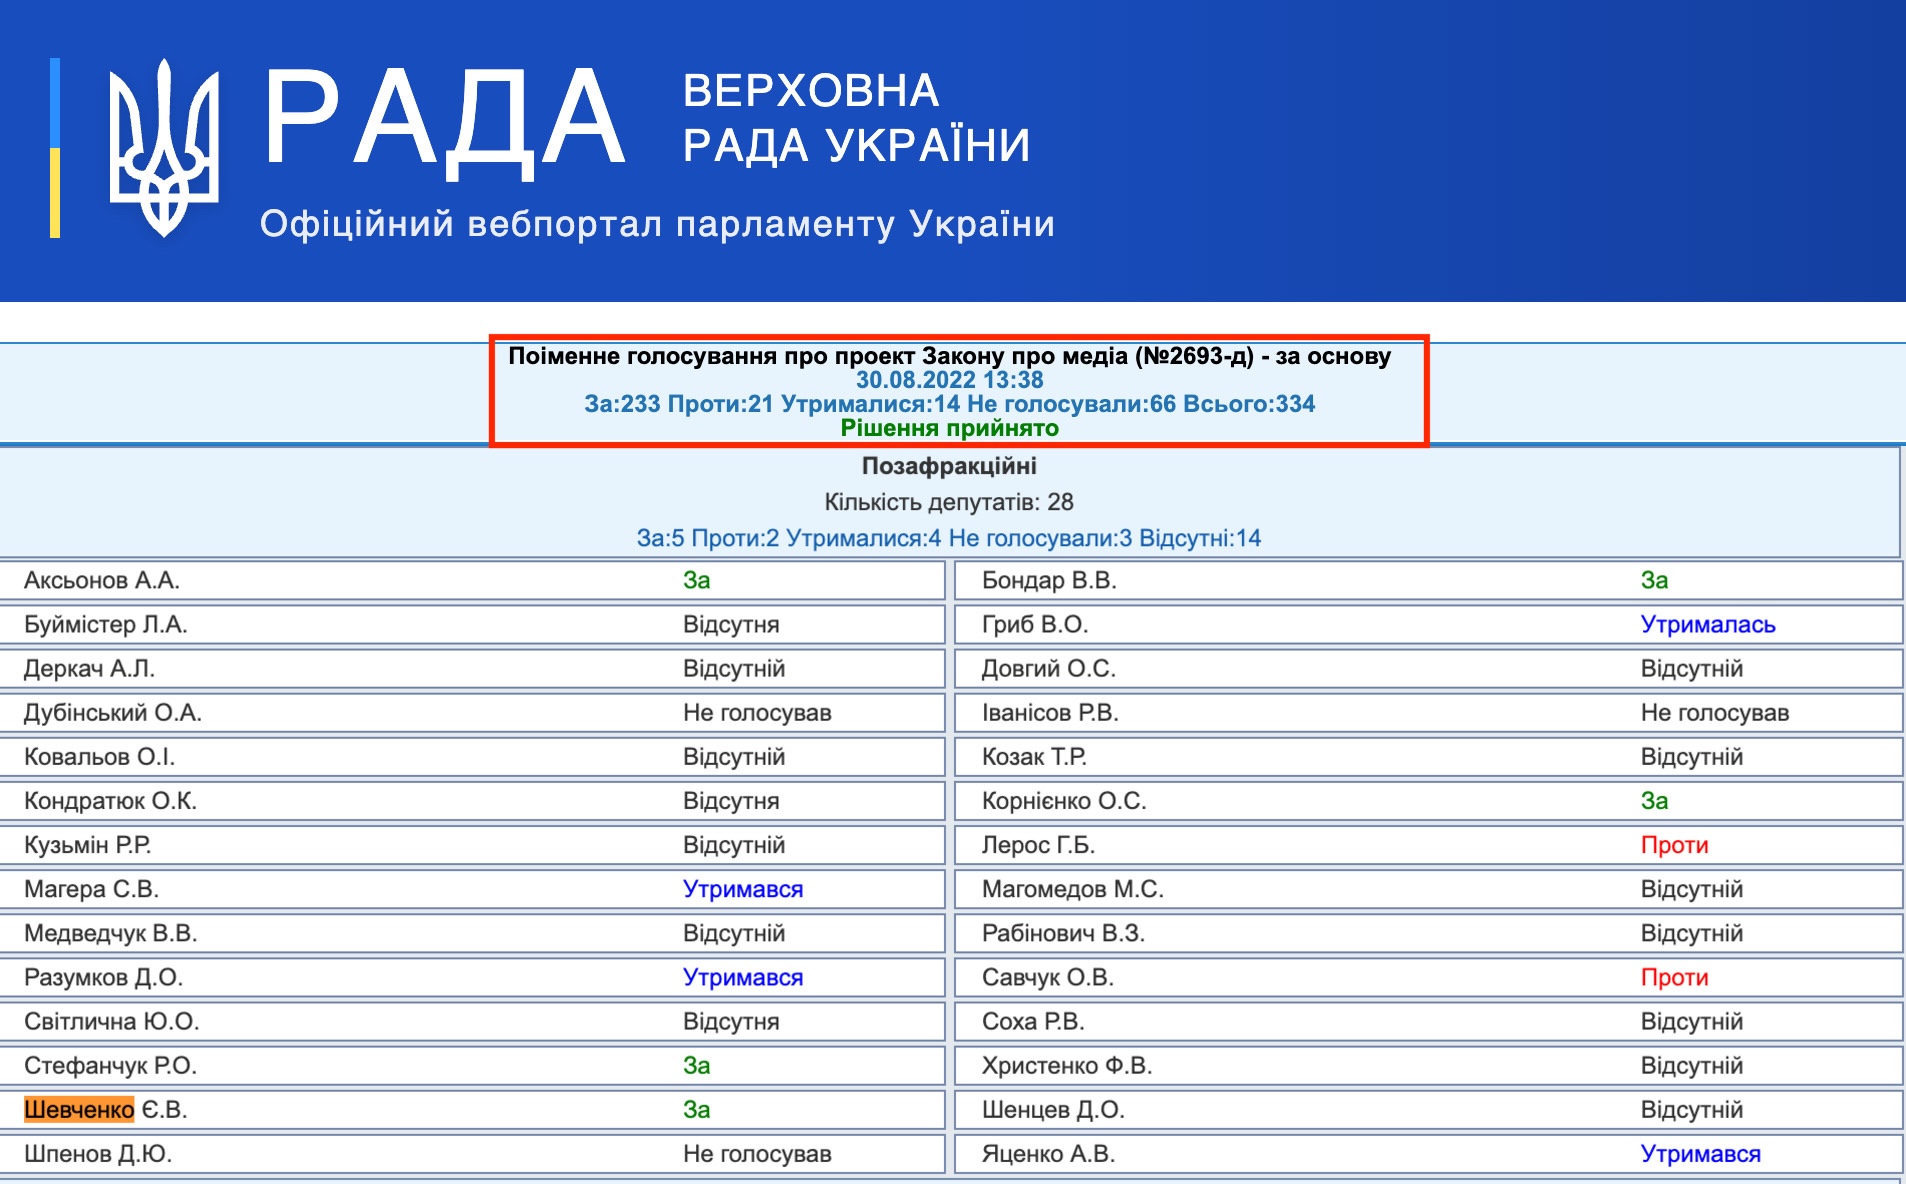Select deputy name Разумков Д.О.

pos(103,976)
